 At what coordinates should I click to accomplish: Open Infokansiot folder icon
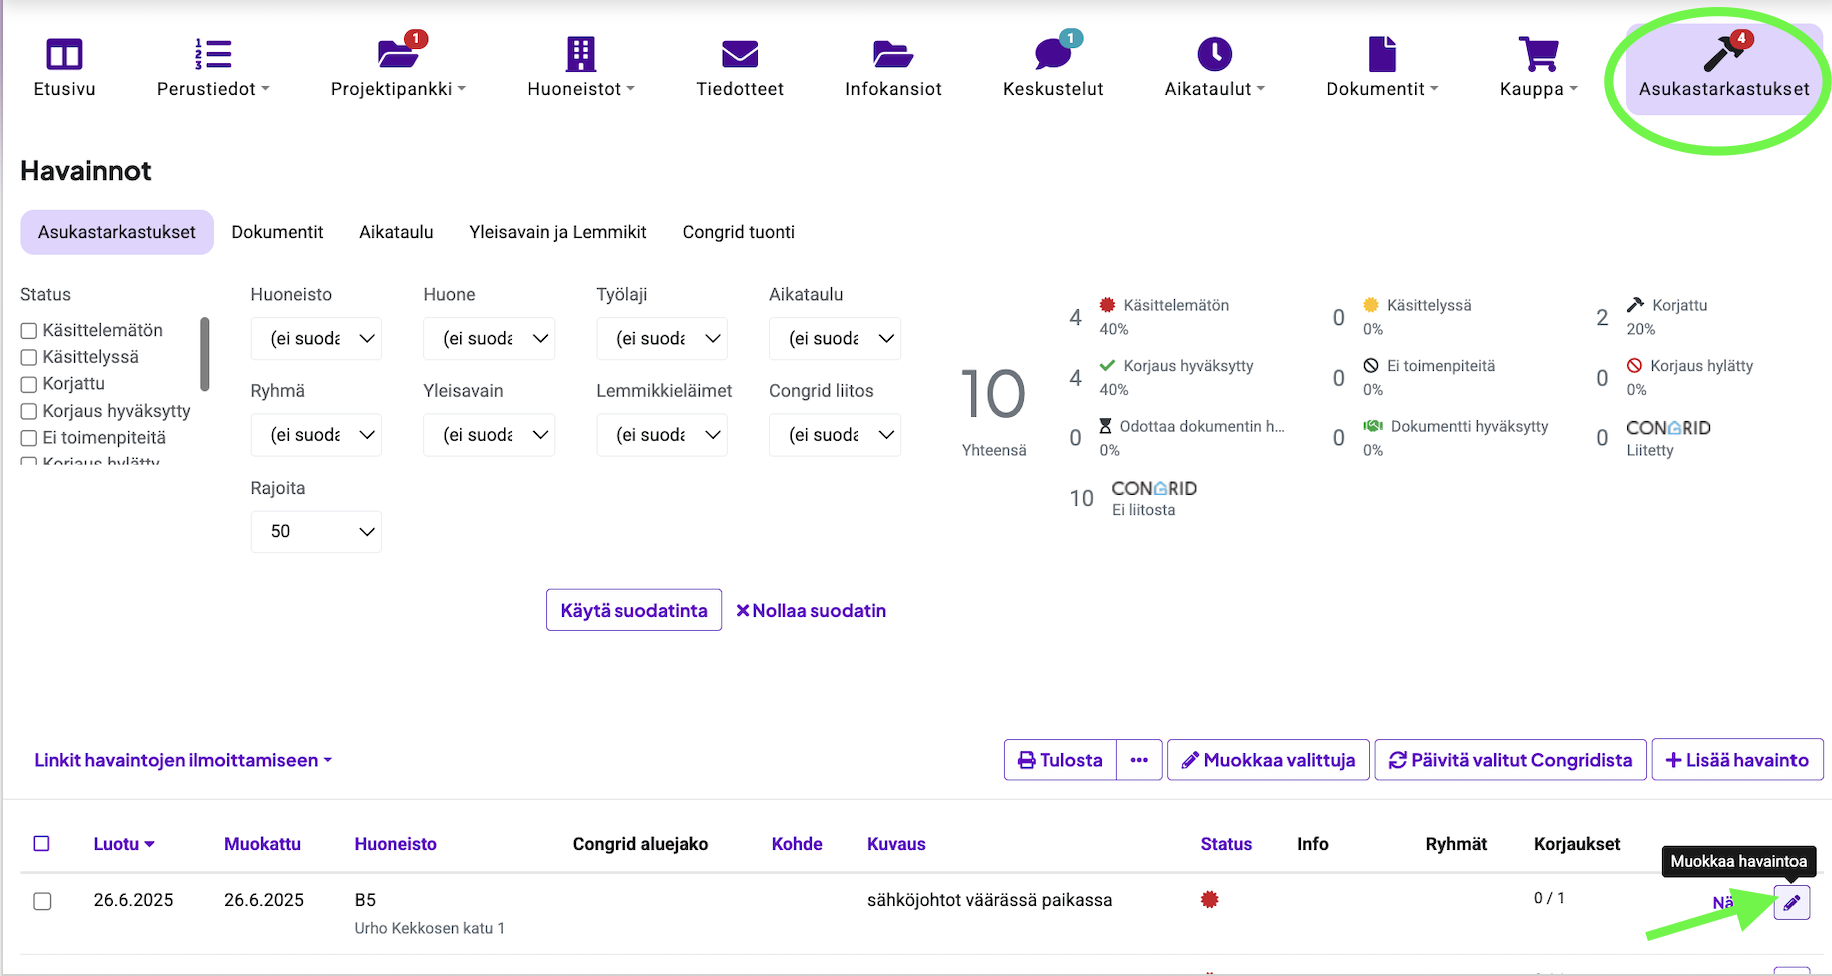892,55
